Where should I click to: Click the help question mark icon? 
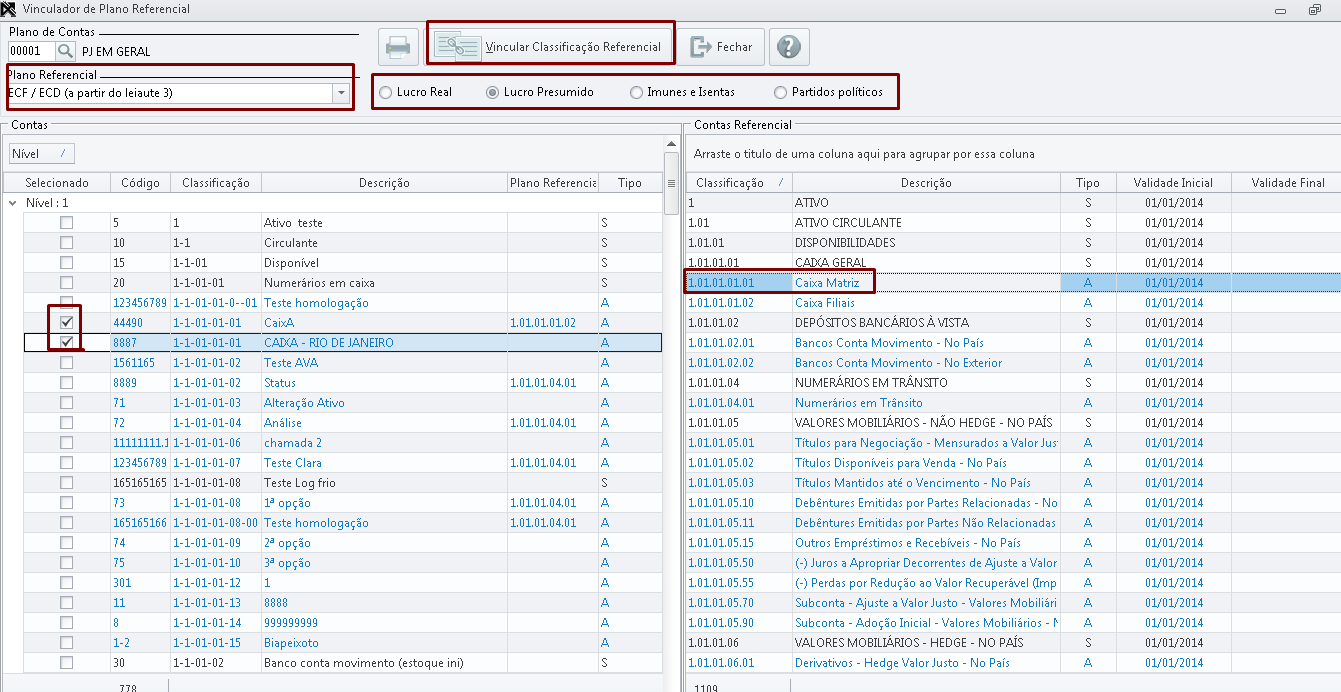click(x=789, y=47)
